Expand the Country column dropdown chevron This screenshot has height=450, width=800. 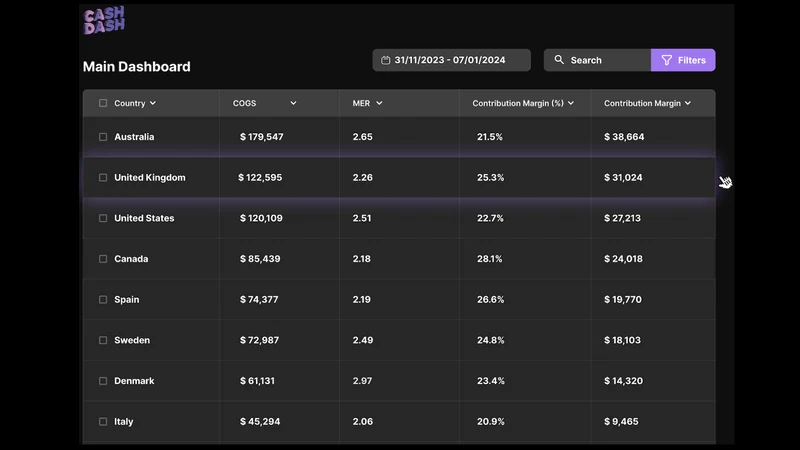[153, 103]
